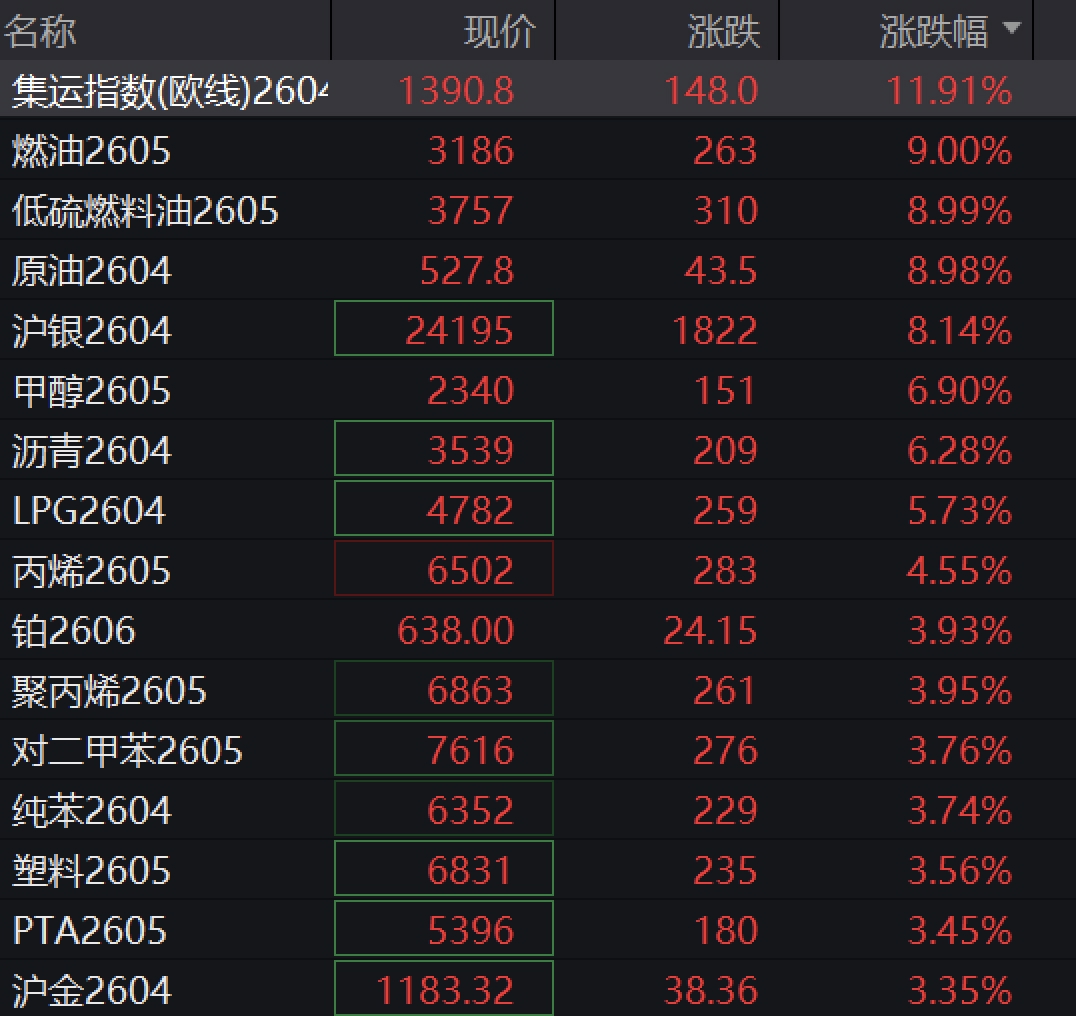Sort by 涨跌 column header
Screen dimensions: 1076x1016
[723, 32]
